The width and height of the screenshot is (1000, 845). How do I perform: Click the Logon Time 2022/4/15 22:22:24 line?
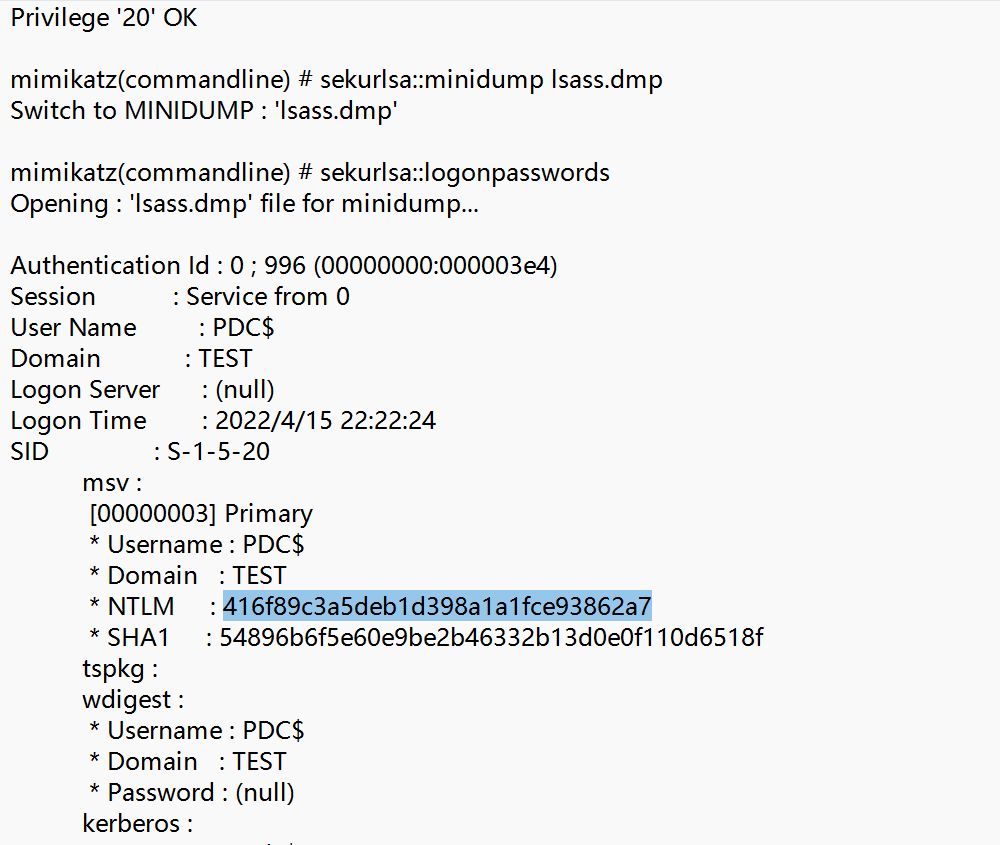(x=223, y=421)
